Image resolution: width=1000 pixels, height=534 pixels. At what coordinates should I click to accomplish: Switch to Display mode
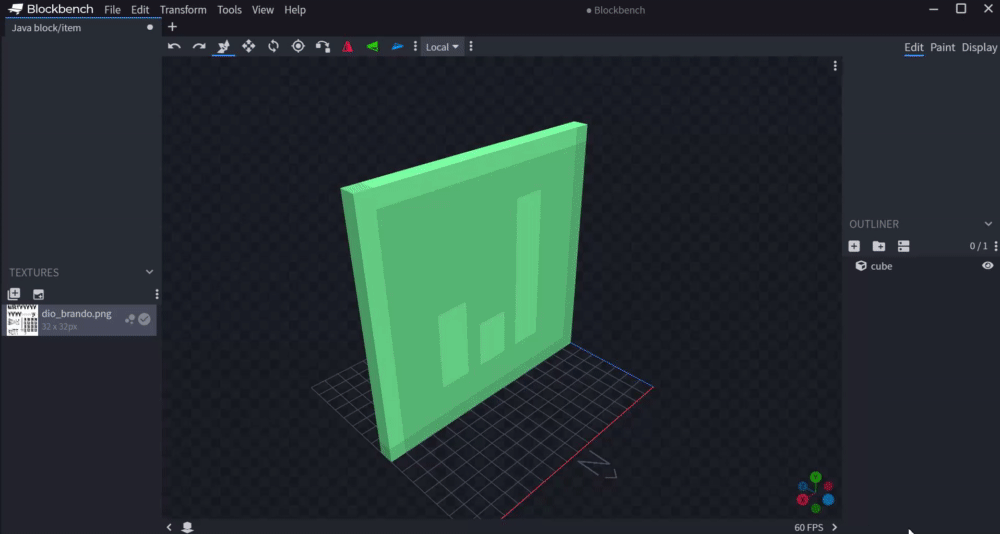[980, 47]
